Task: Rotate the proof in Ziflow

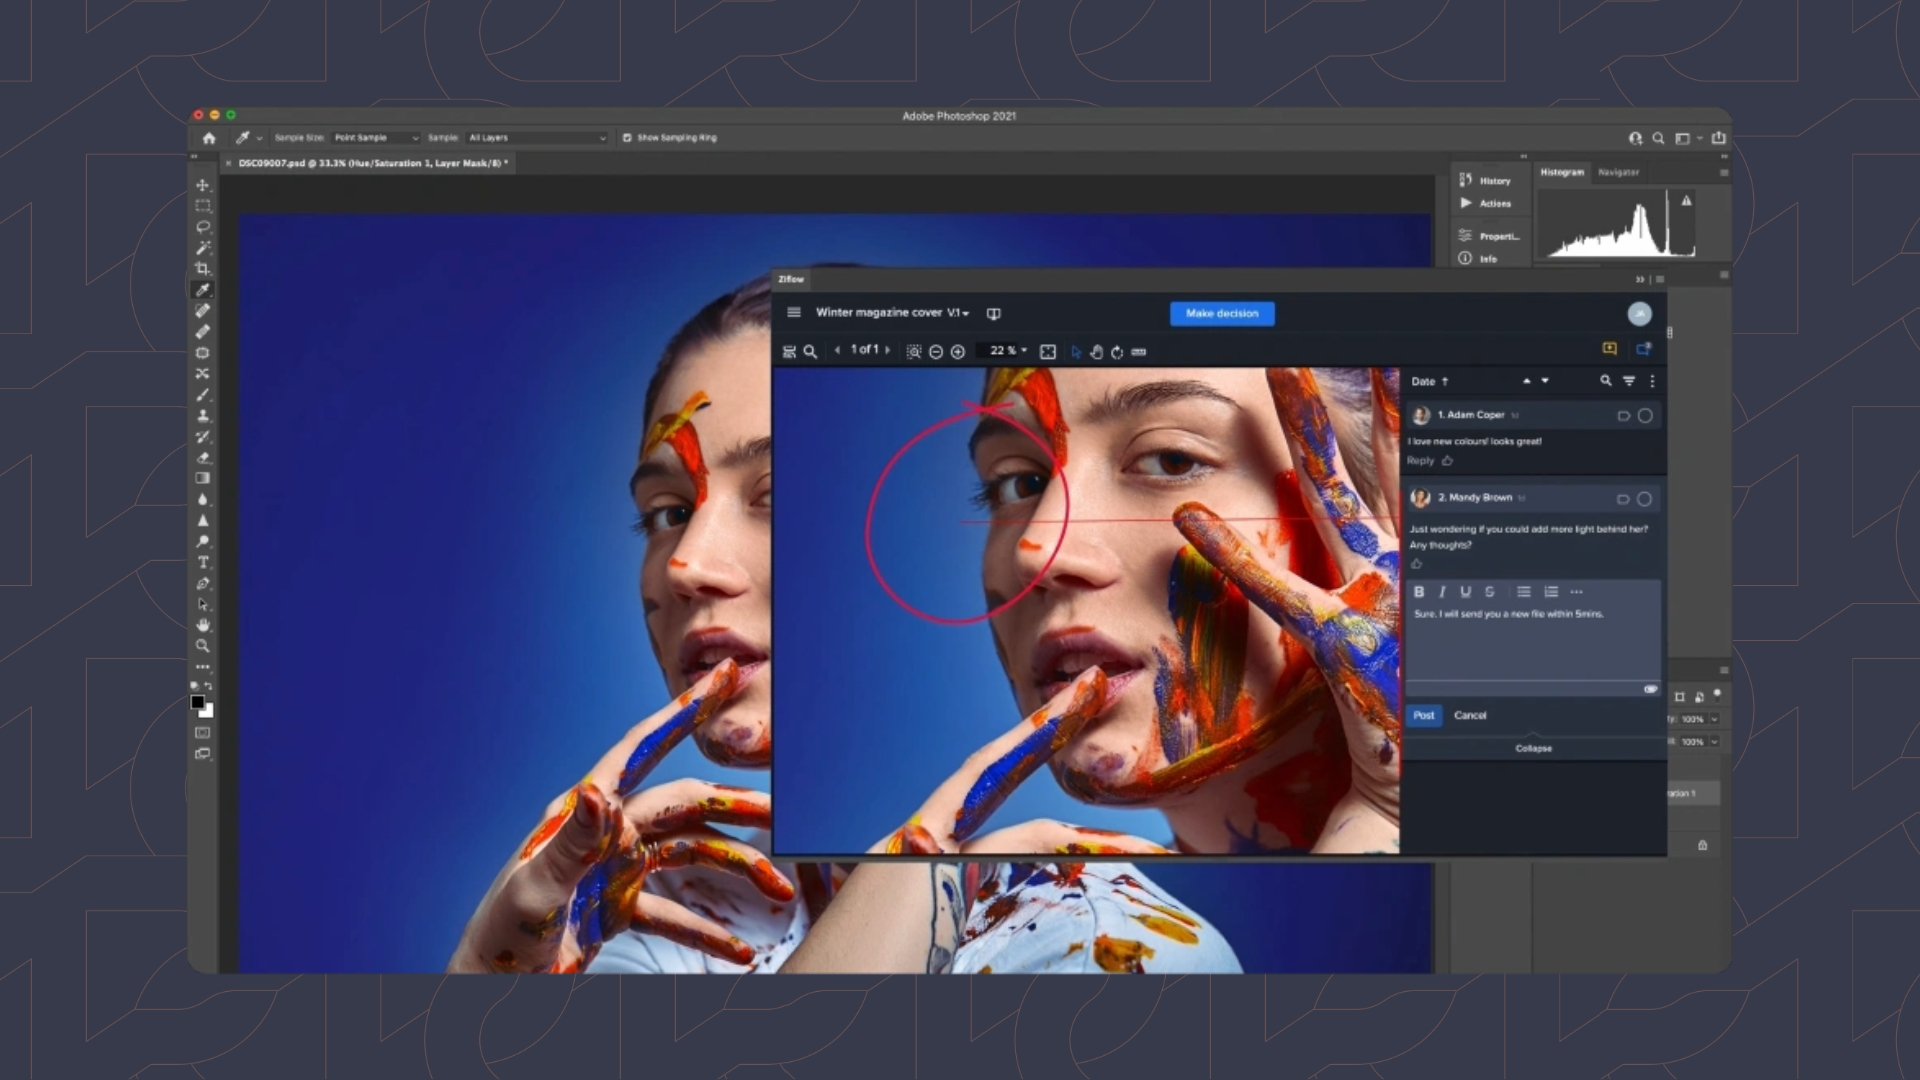Action: pos(1117,352)
